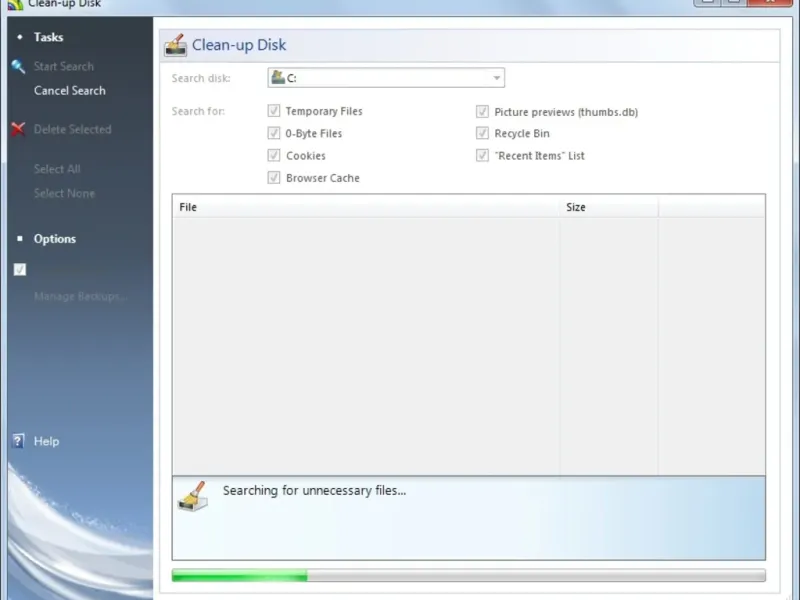Click Start Search in Tasks
The height and width of the screenshot is (600, 800).
coord(64,66)
